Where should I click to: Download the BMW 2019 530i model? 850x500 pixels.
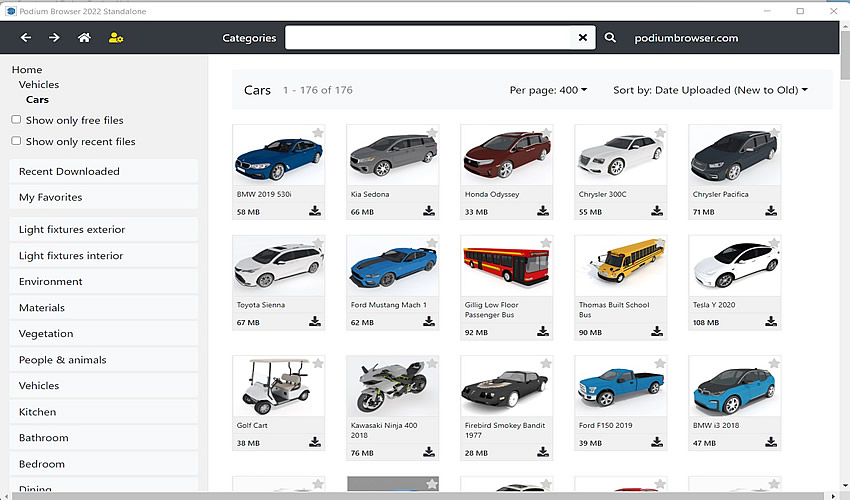[315, 210]
